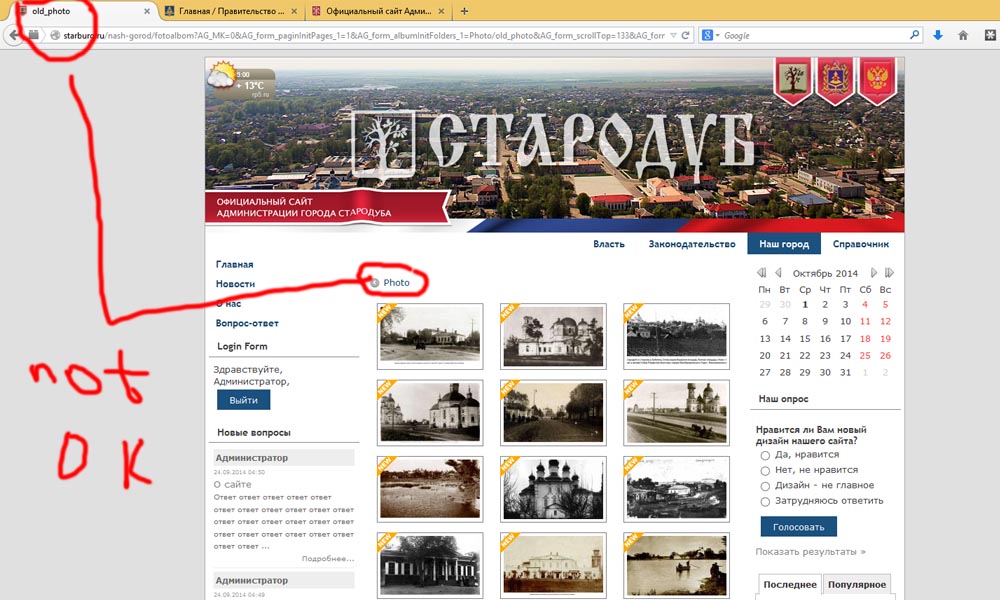Close the old_photo browser tab
Viewport: 1000px width, 600px height.
pyautogui.click(x=147, y=11)
